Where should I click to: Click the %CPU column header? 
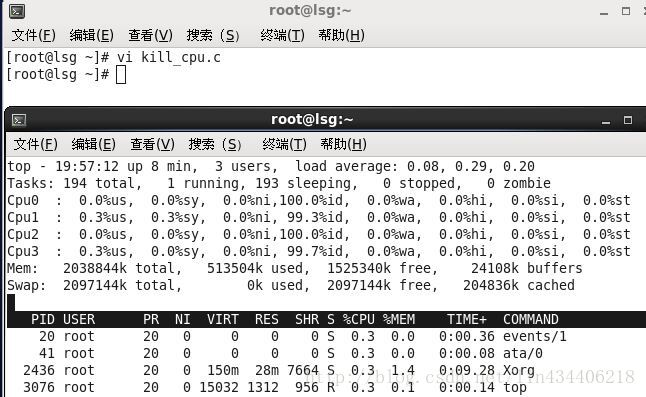pyautogui.click(x=359, y=320)
